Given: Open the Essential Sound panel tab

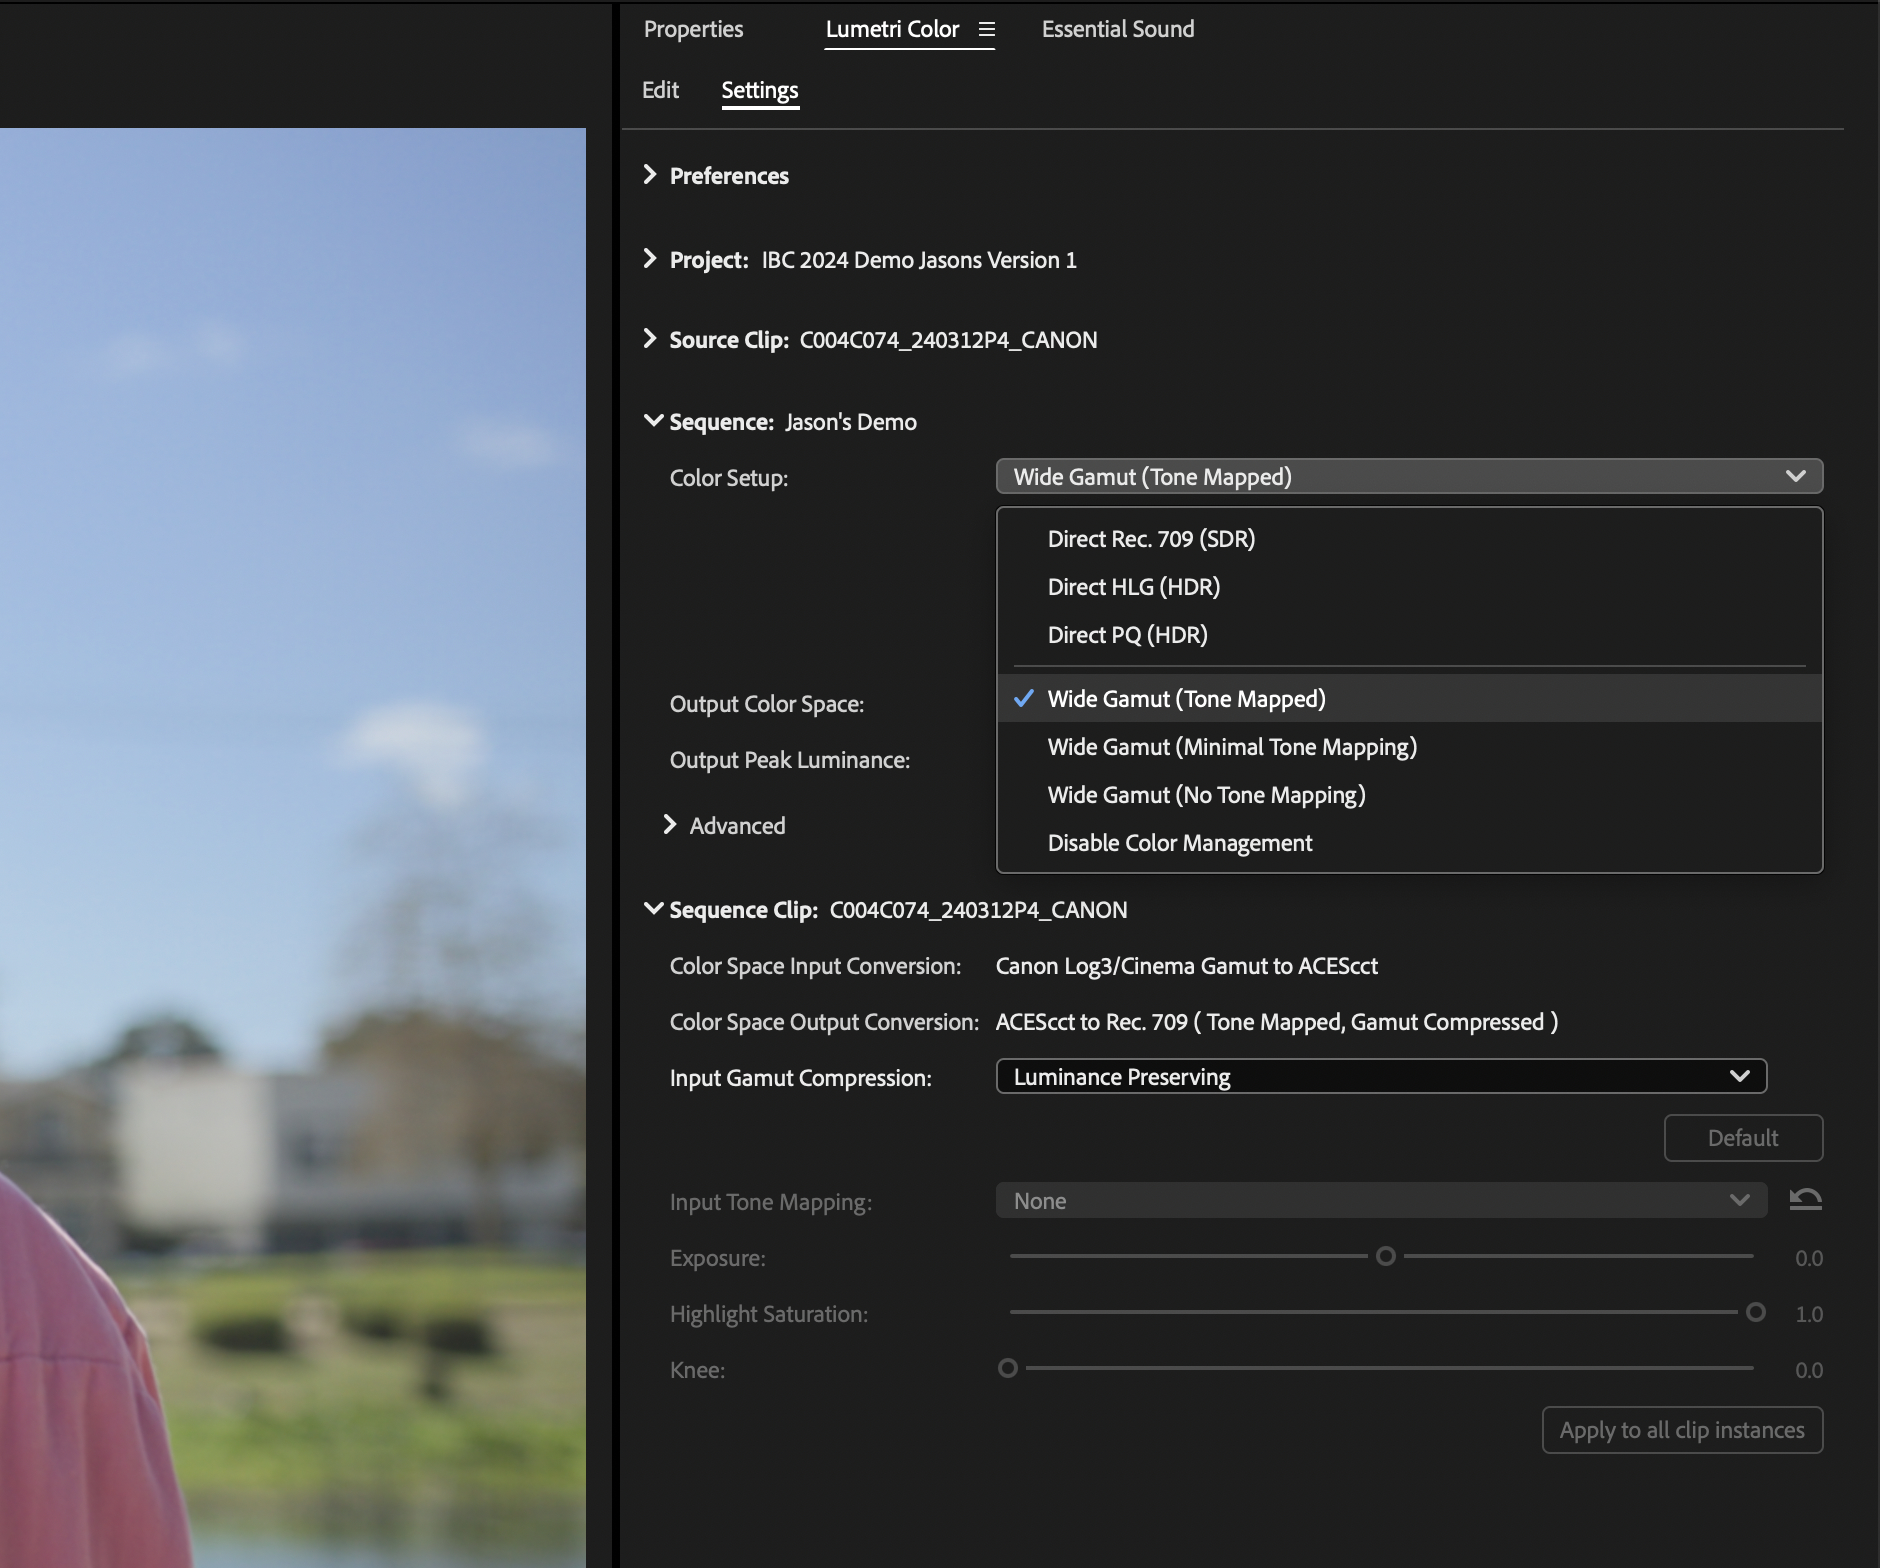Looking at the screenshot, I should click(x=1118, y=30).
